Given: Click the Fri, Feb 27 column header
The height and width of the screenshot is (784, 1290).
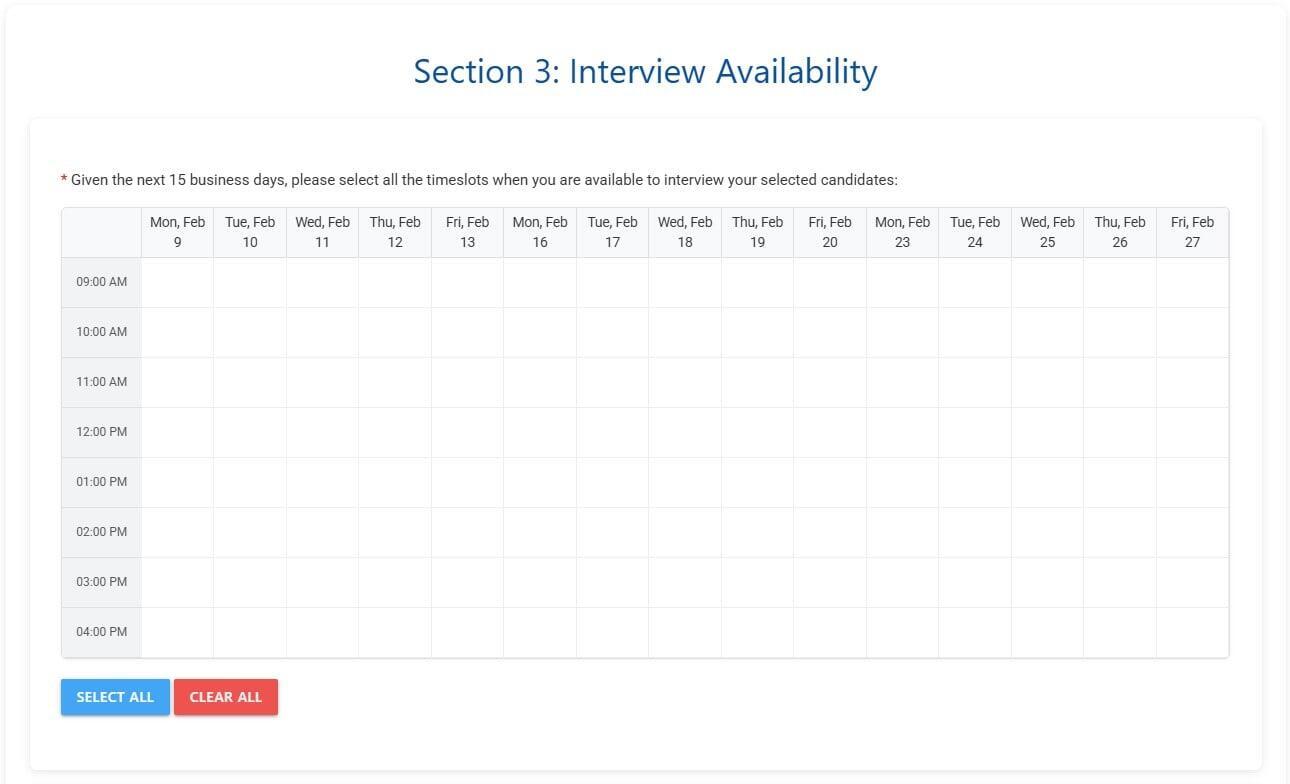Looking at the screenshot, I should tap(1192, 232).
